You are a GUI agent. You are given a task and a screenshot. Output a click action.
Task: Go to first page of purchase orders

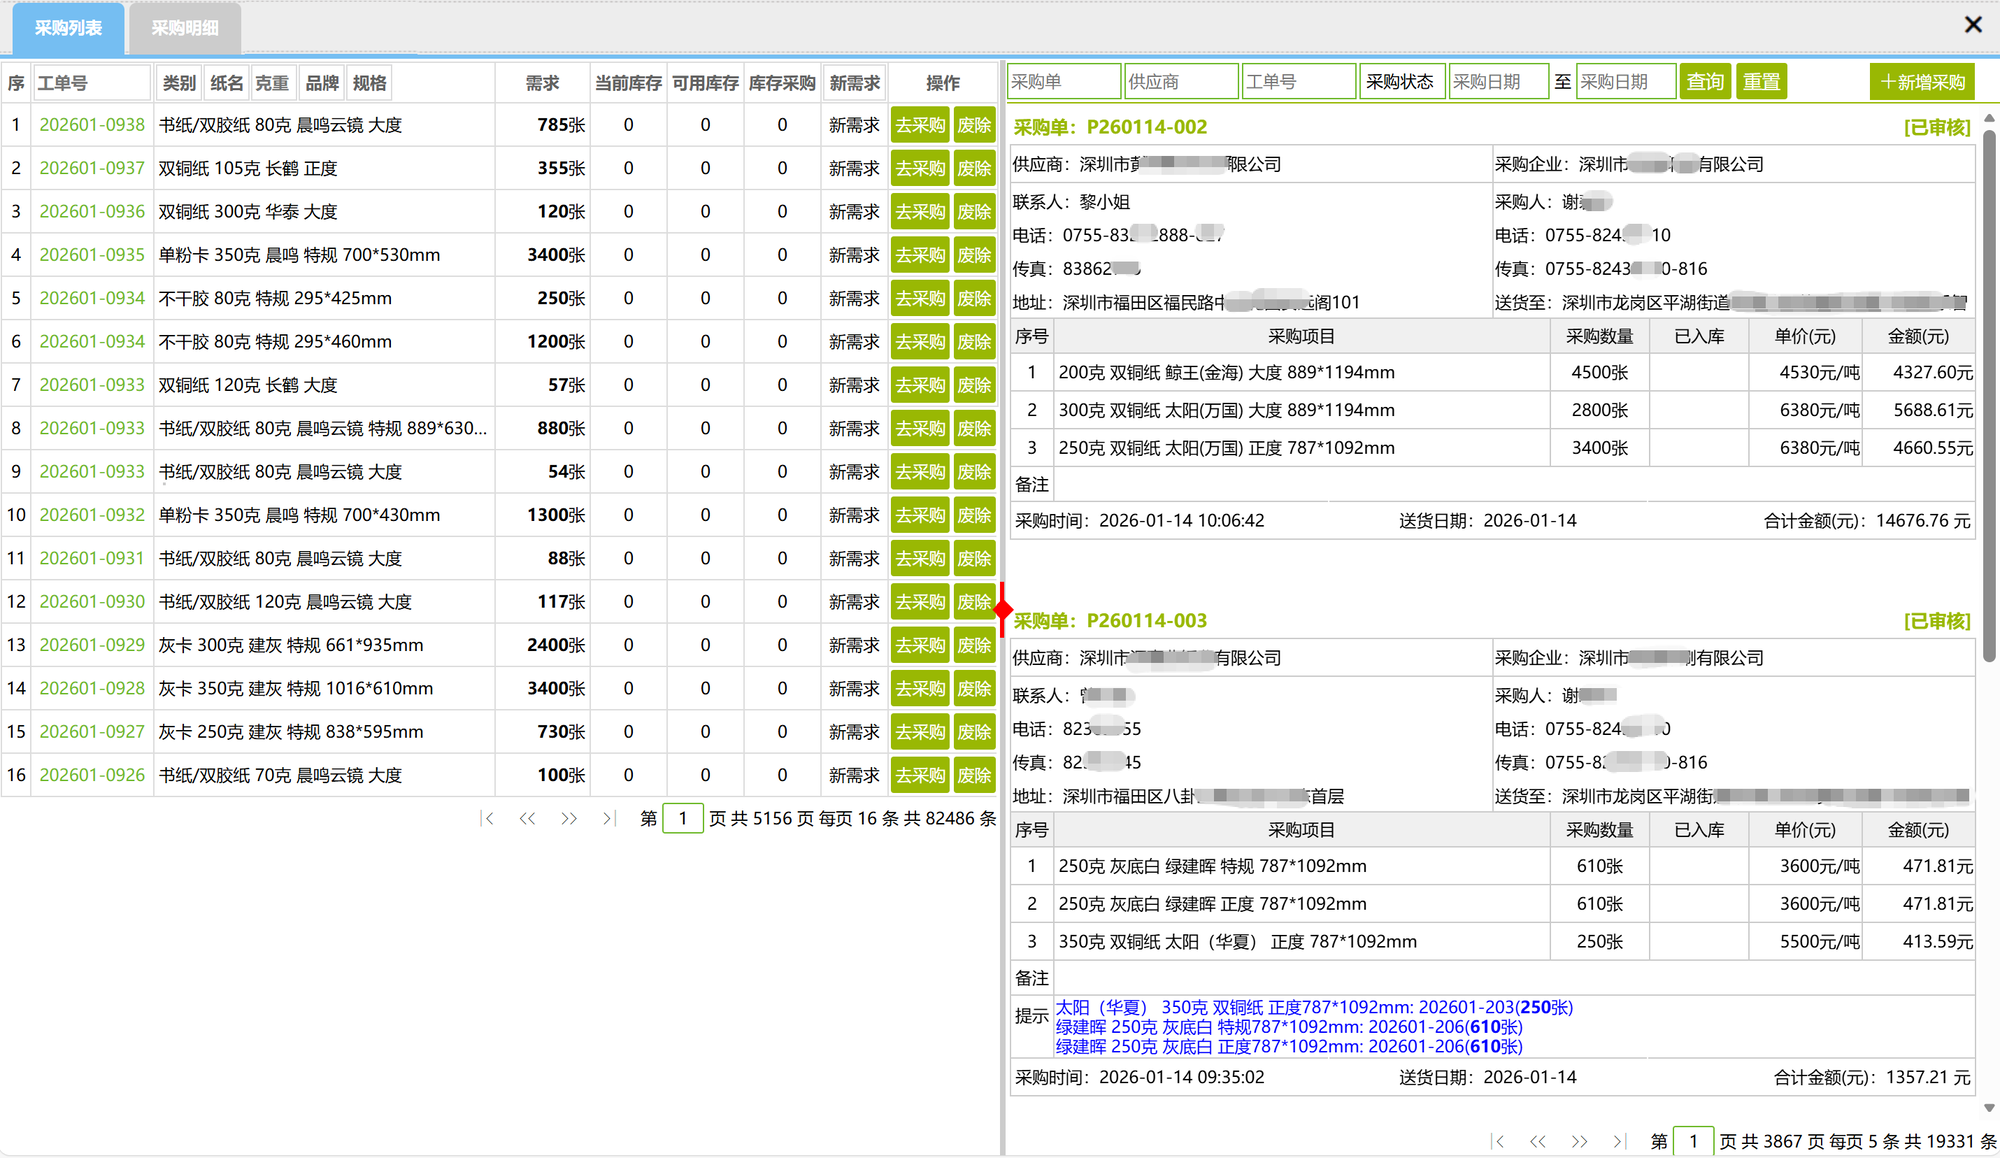coord(1497,1141)
